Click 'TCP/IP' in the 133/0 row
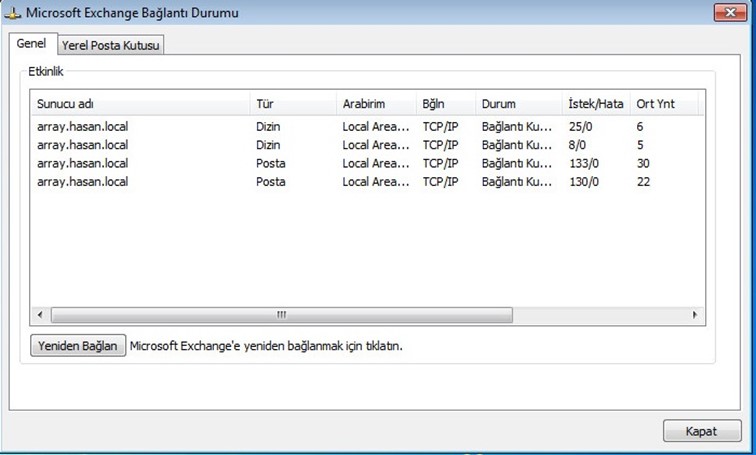756x455 pixels. coord(440,163)
